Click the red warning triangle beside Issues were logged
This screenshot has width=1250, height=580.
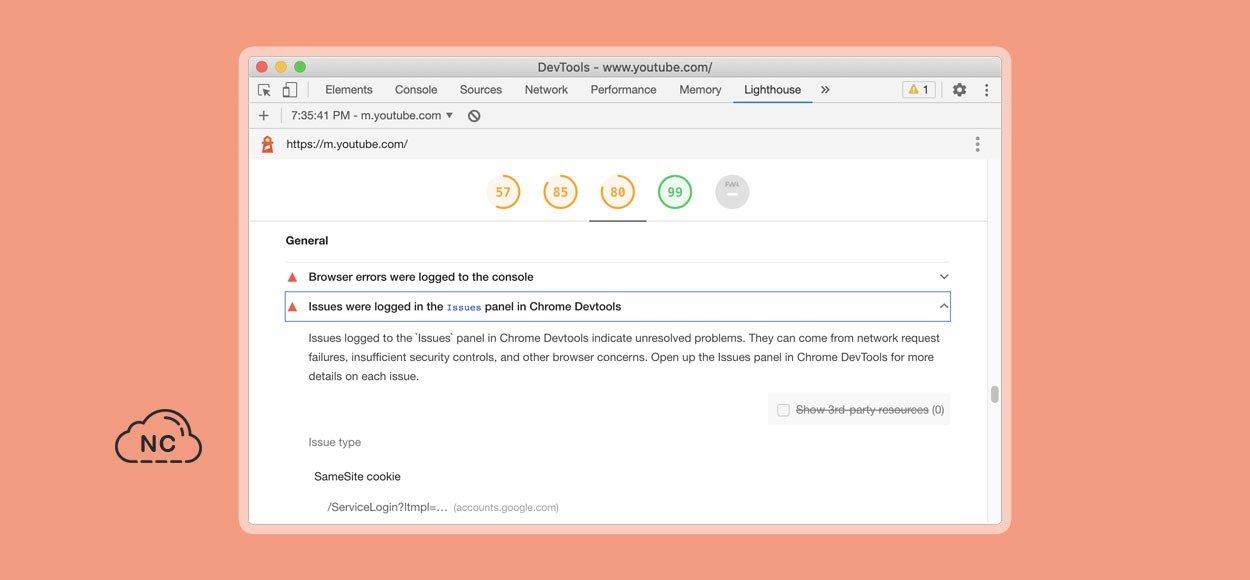[x=292, y=307]
